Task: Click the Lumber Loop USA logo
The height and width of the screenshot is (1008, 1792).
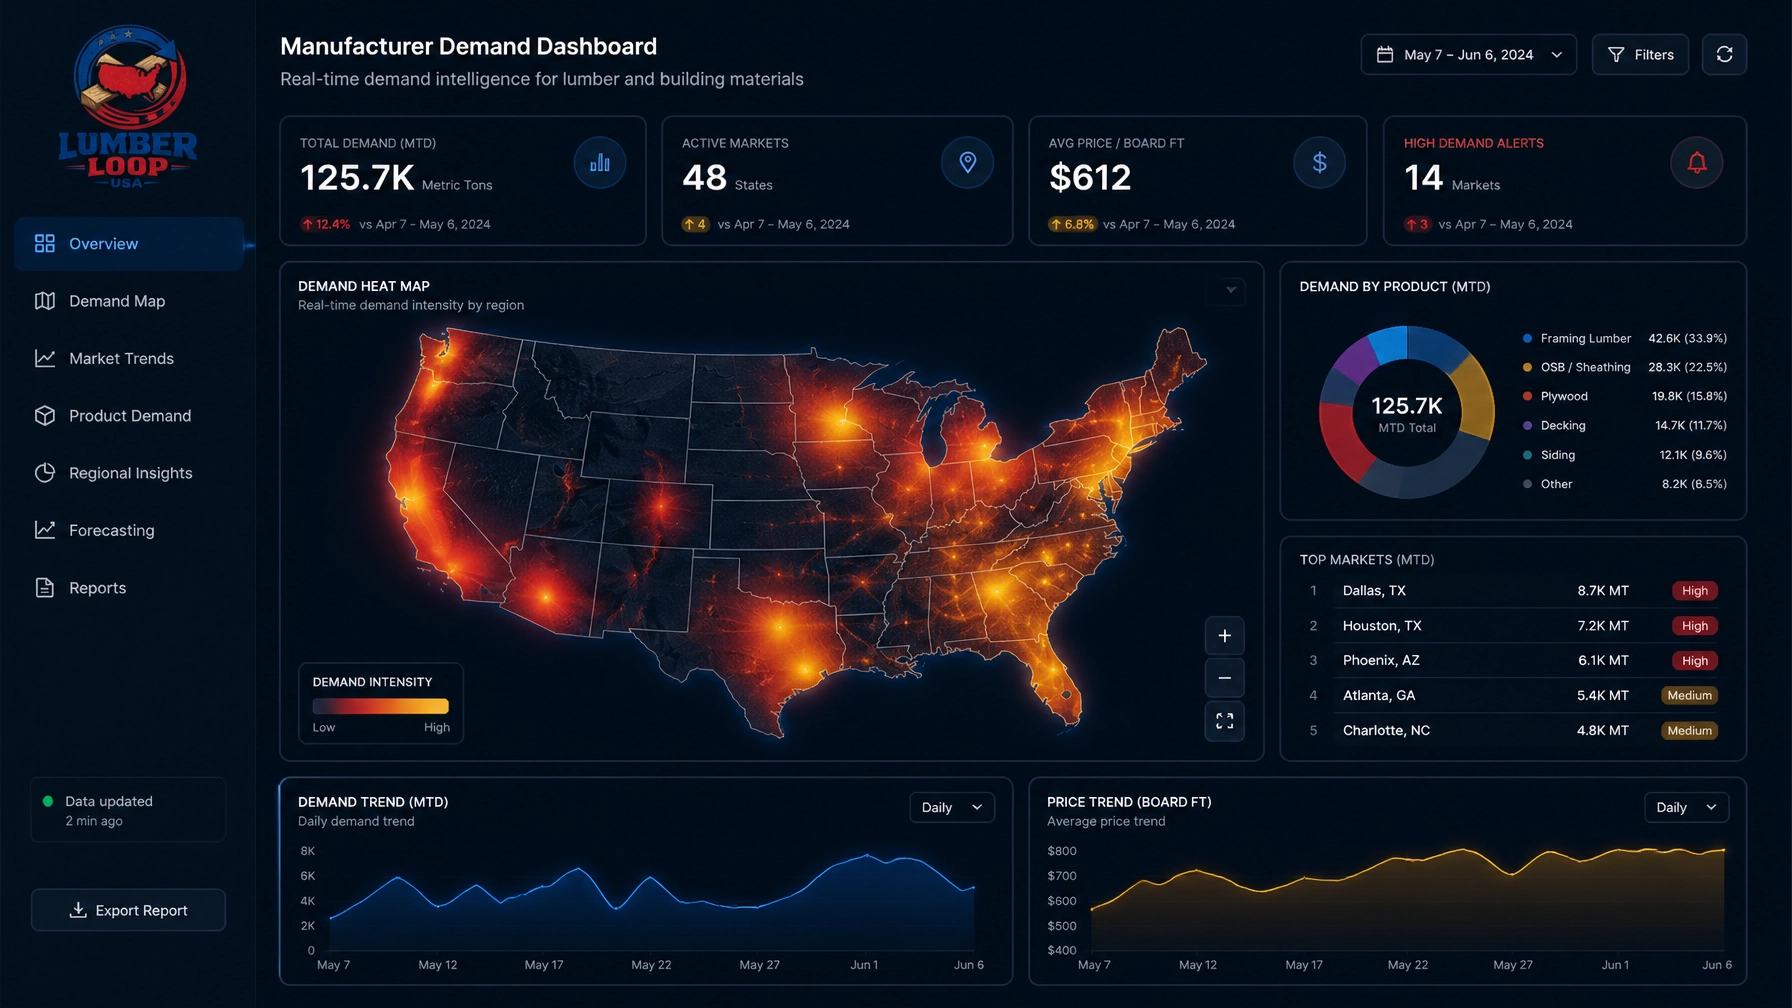Action: click(x=128, y=107)
